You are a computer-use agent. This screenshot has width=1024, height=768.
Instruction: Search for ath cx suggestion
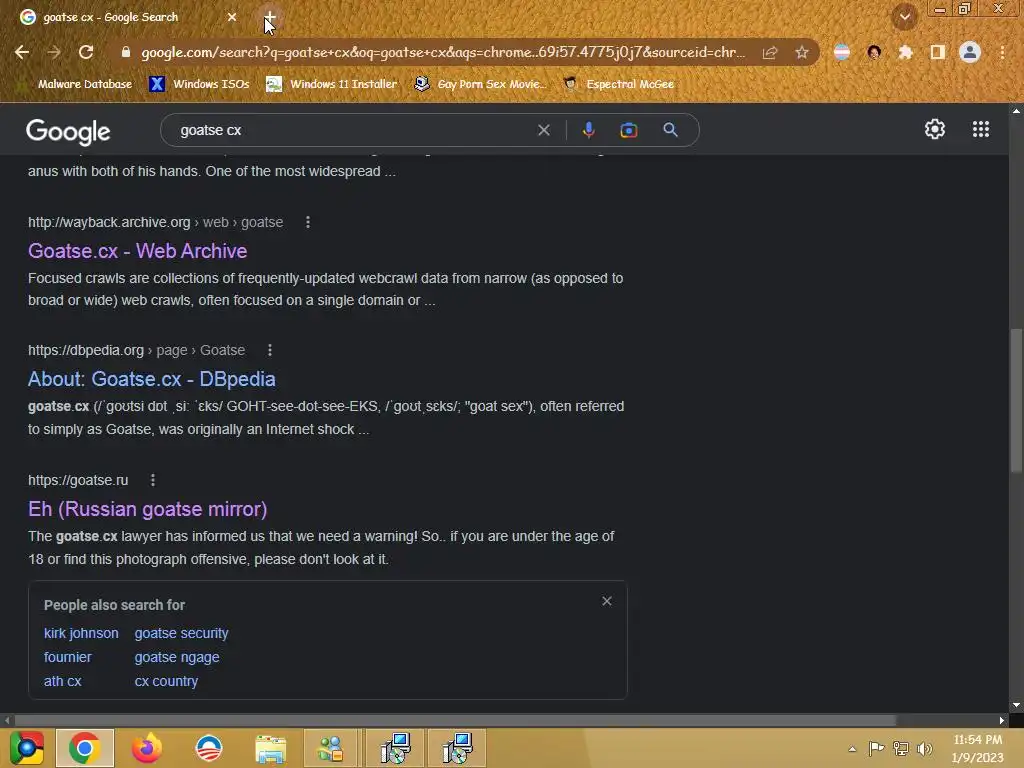tap(63, 681)
